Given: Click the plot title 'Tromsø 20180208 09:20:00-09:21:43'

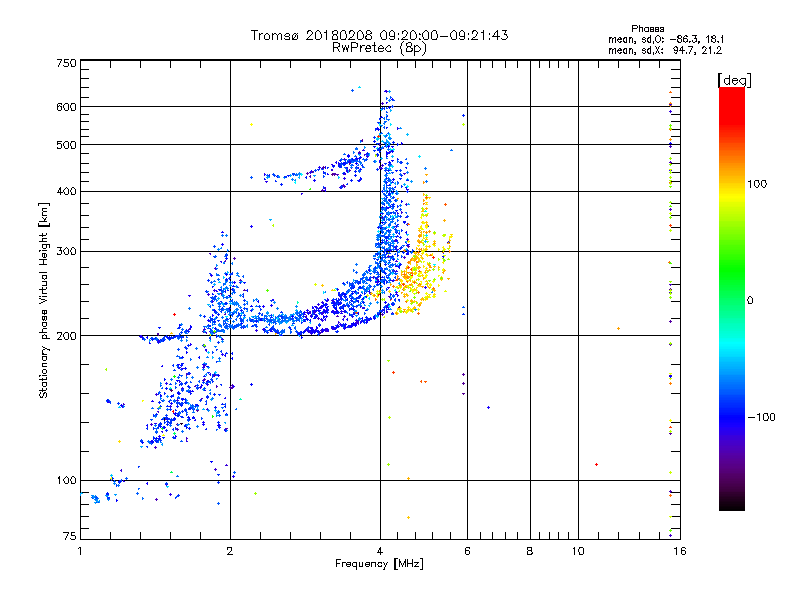Looking at the screenshot, I should [379, 35].
